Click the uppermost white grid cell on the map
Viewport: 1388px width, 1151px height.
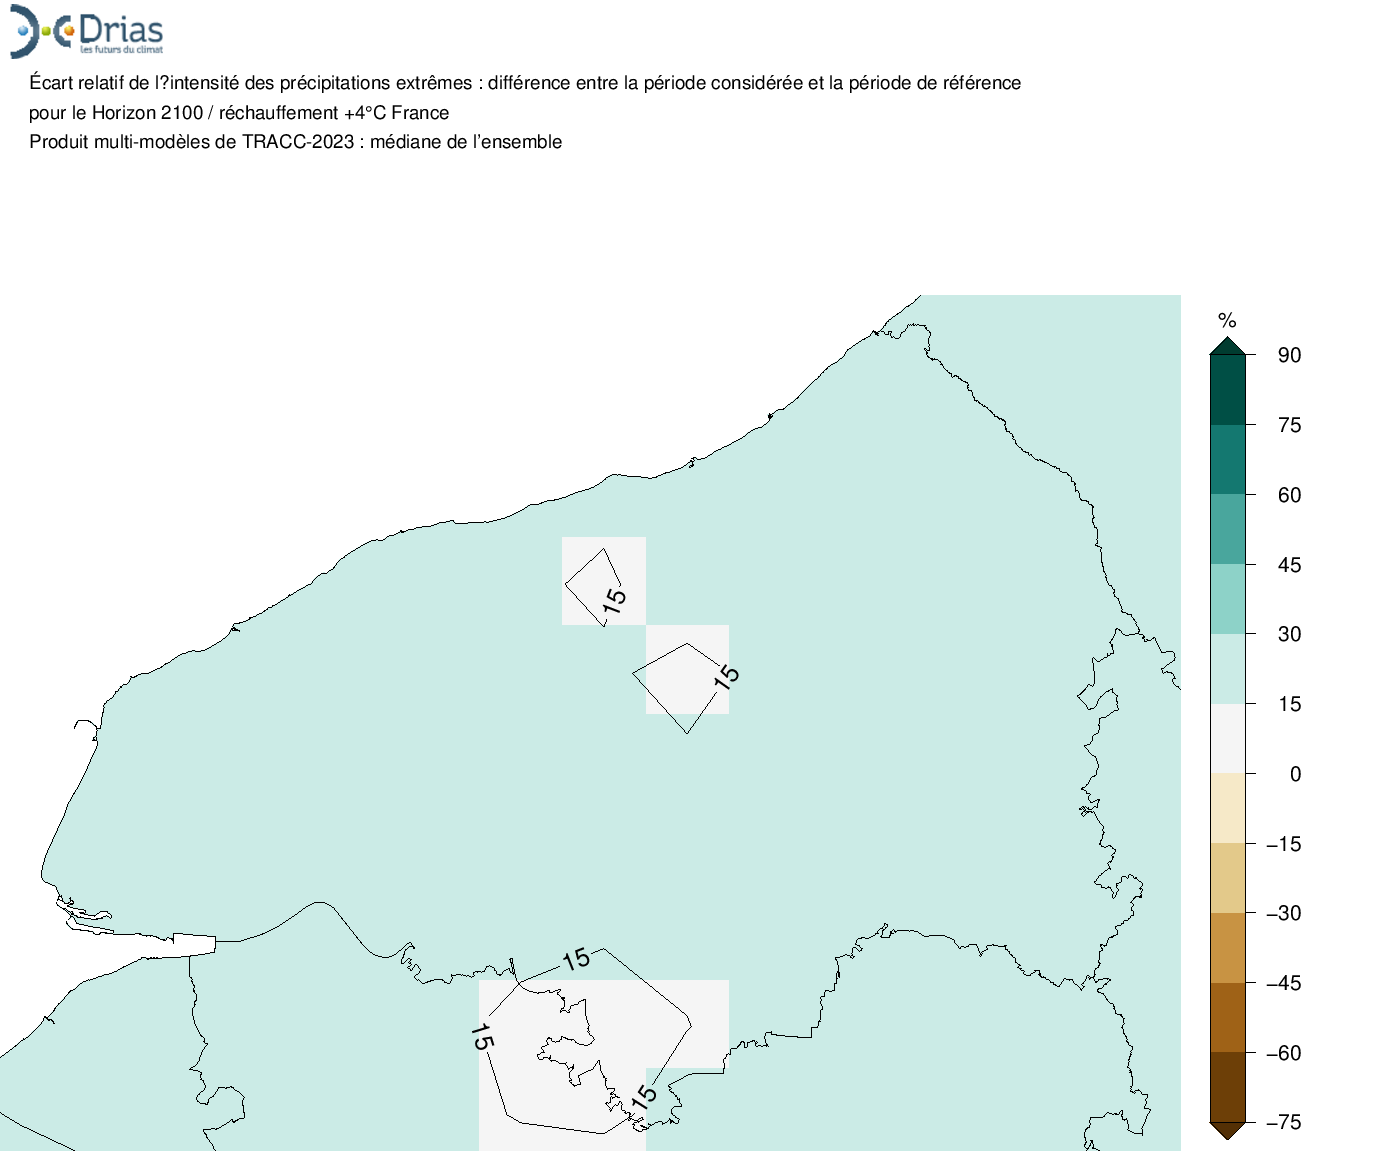(x=603, y=581)
